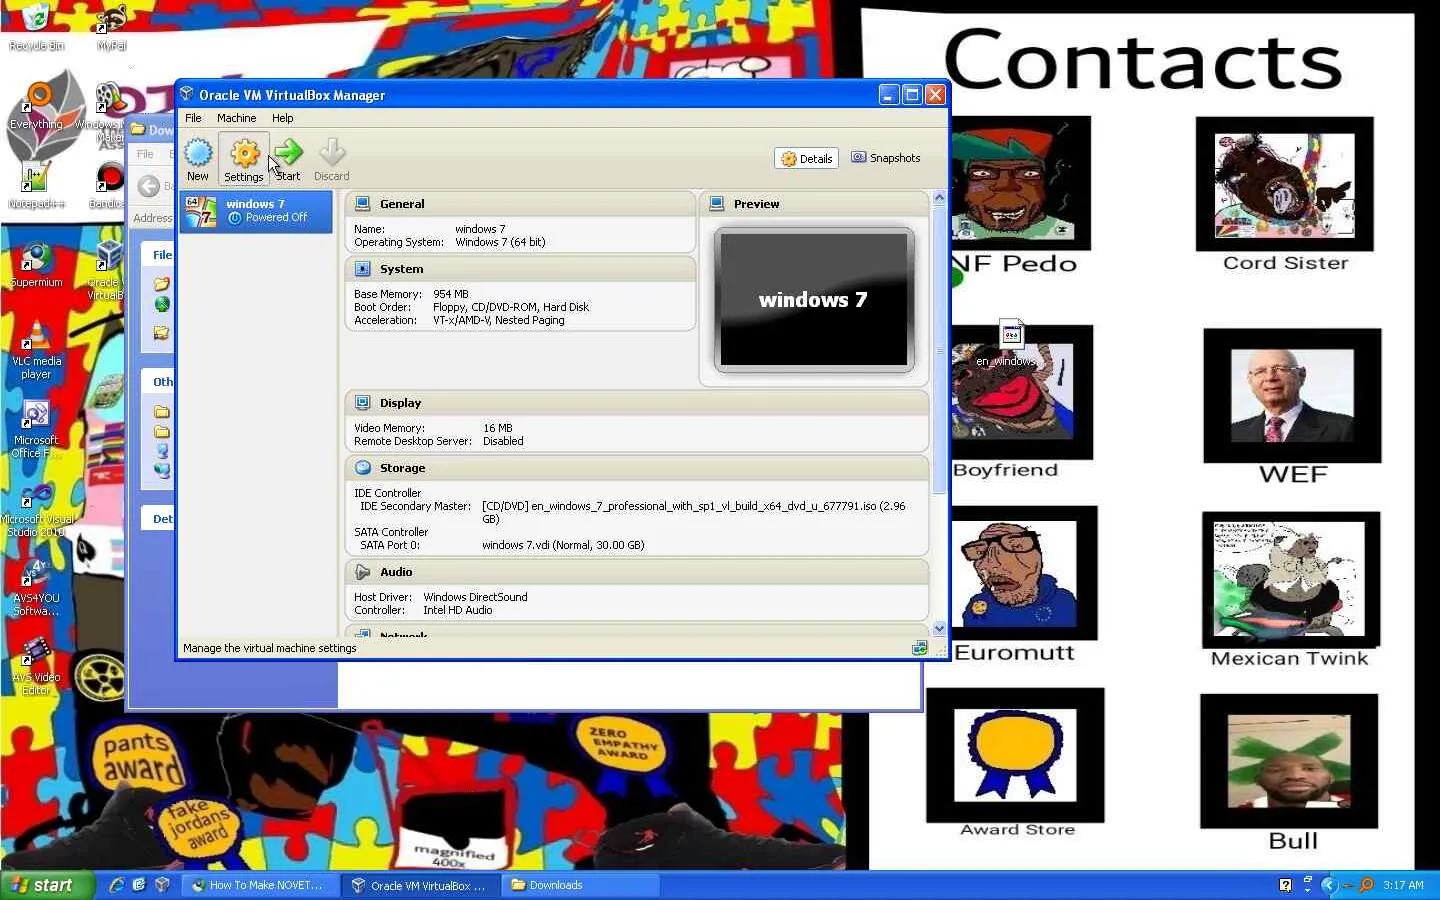Open the Recycle Bin desktop icon
This screenshot has height=900, width=1440.
[x=36, y=28]
